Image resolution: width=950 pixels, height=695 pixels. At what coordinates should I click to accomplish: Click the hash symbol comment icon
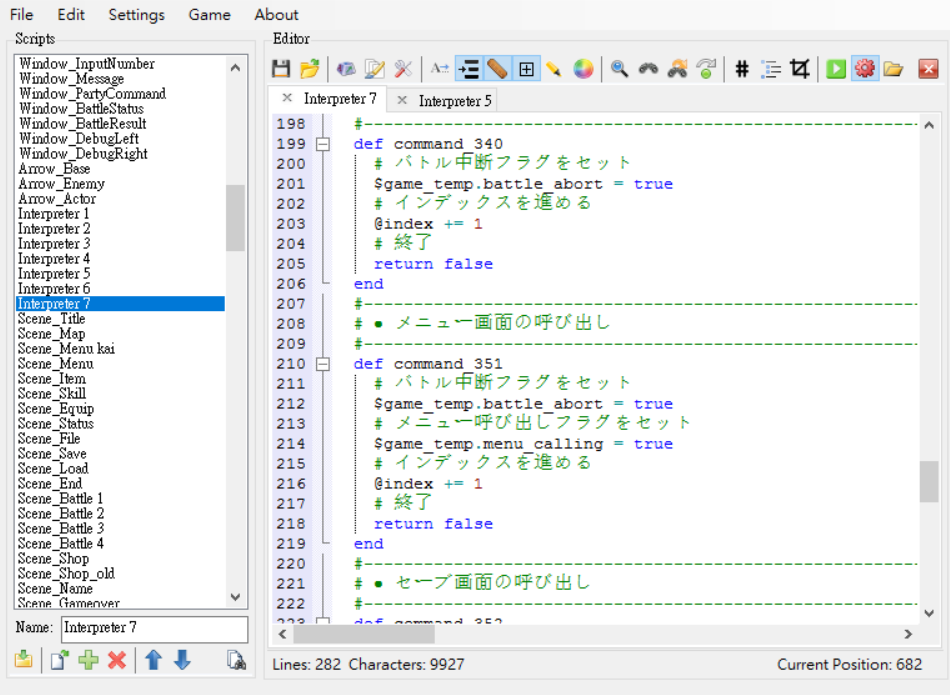click(x=742, y=69)
